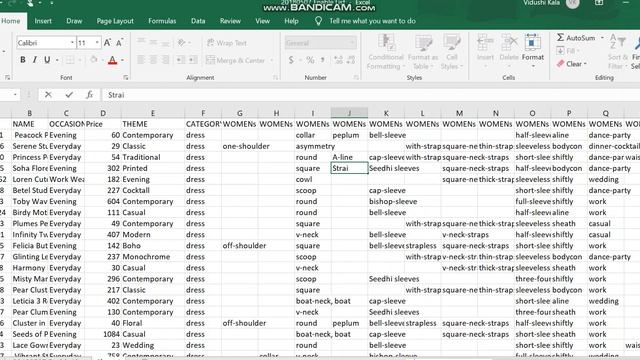Viewport: 640px width, 360px height.
Task: Open the Data tab
Action: point(198,21)
